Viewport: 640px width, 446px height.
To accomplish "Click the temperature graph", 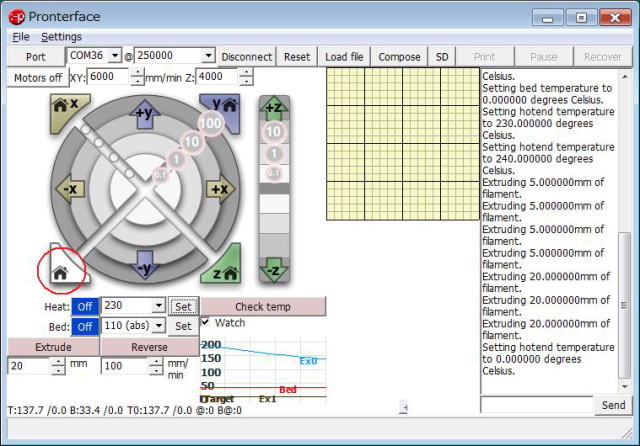I will (263, 370).
